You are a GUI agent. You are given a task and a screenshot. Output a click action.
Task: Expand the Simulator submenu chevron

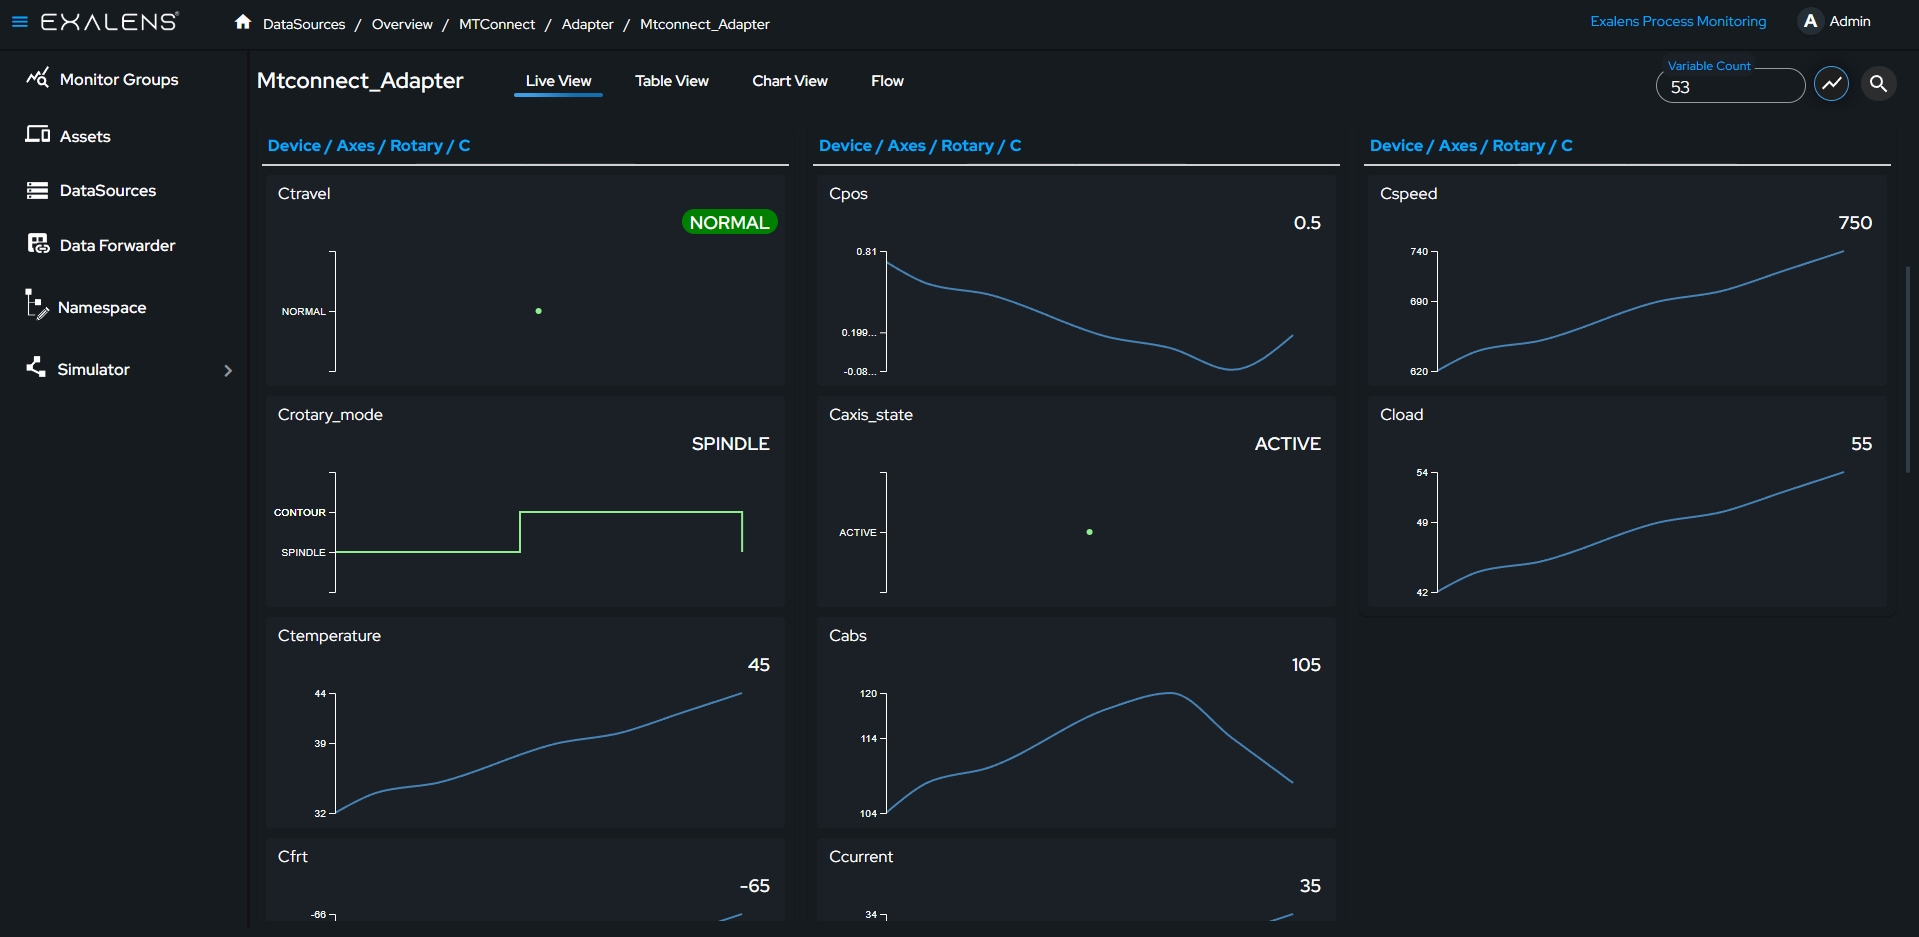(228, 370)
